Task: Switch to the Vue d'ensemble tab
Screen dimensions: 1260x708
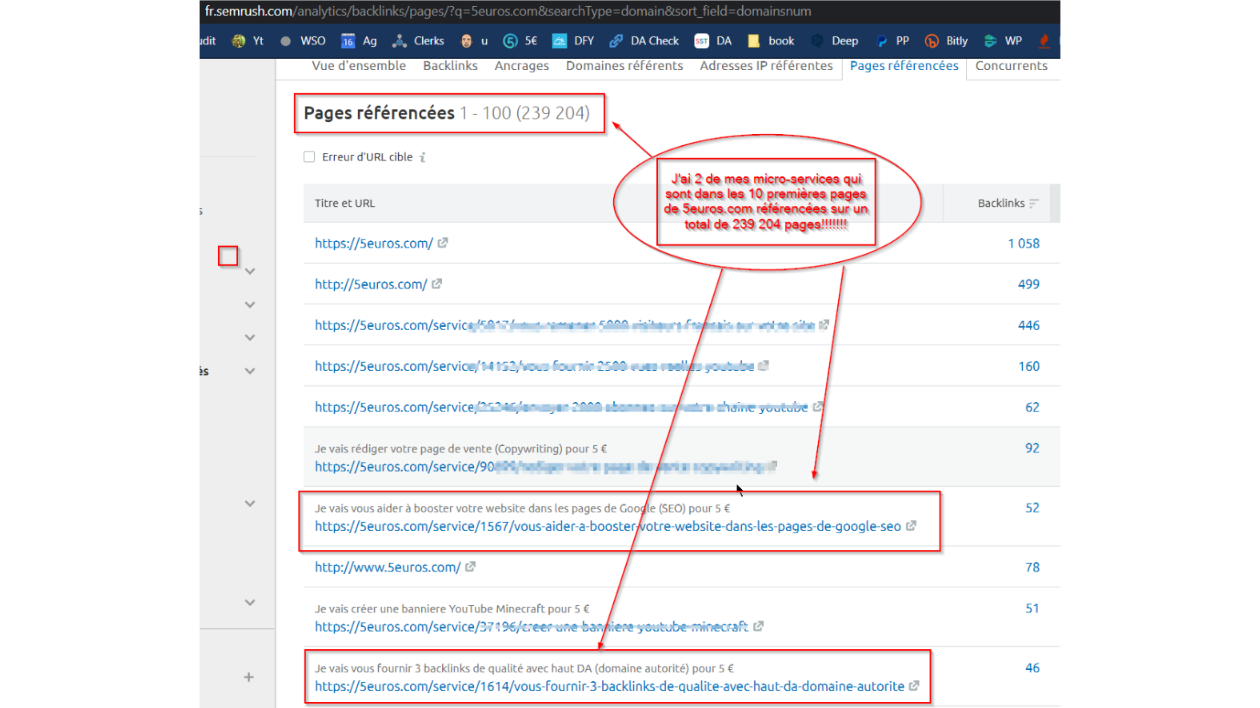Action: [x=359, y=66]
